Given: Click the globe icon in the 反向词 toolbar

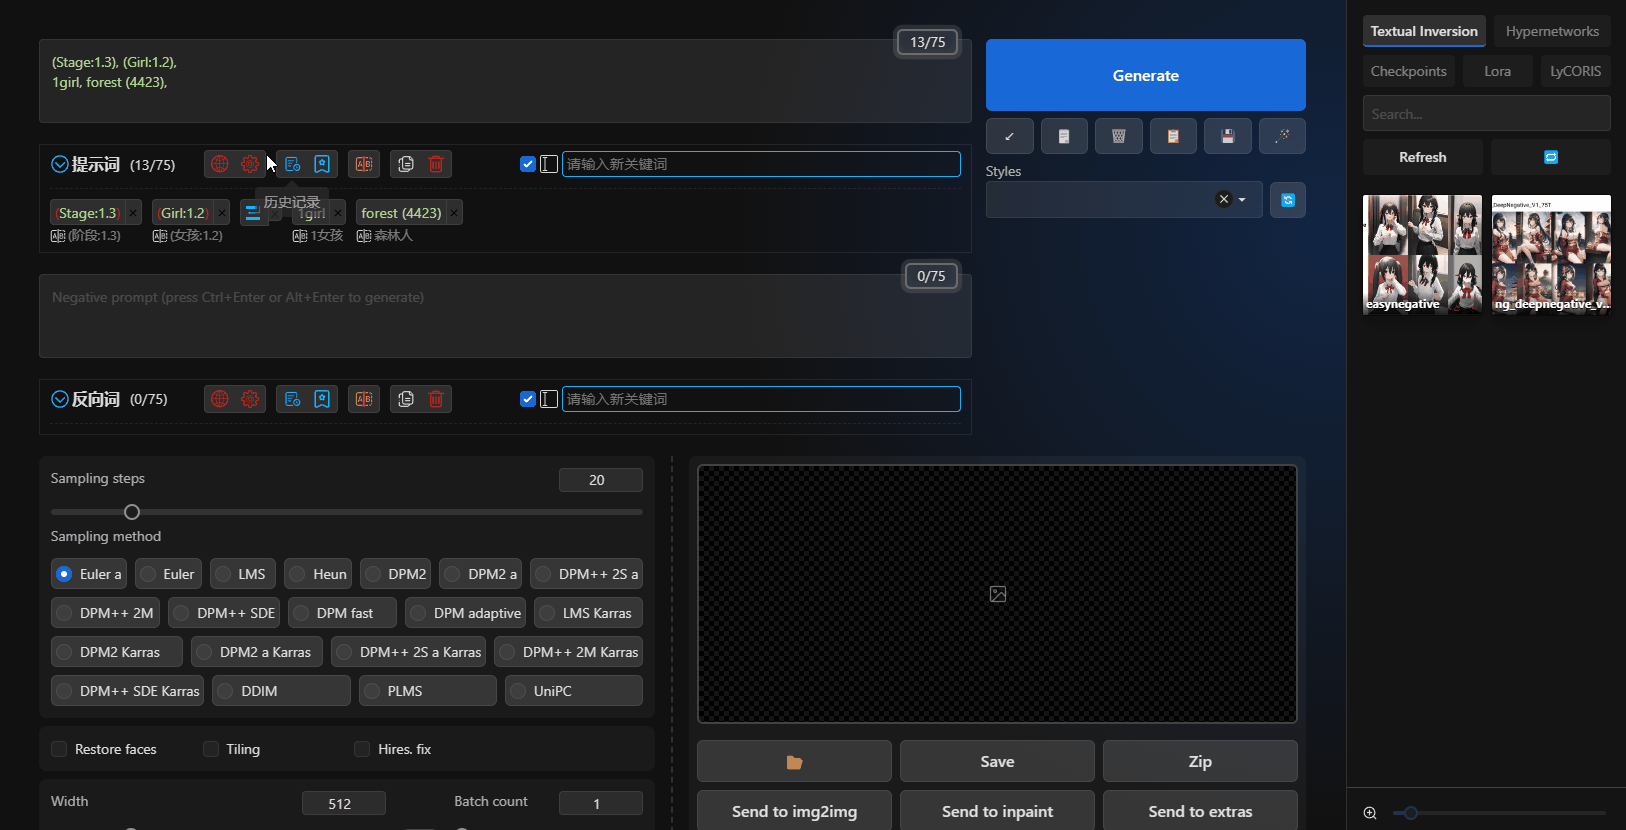Looking at the screenshot, I should coord(220,399).
